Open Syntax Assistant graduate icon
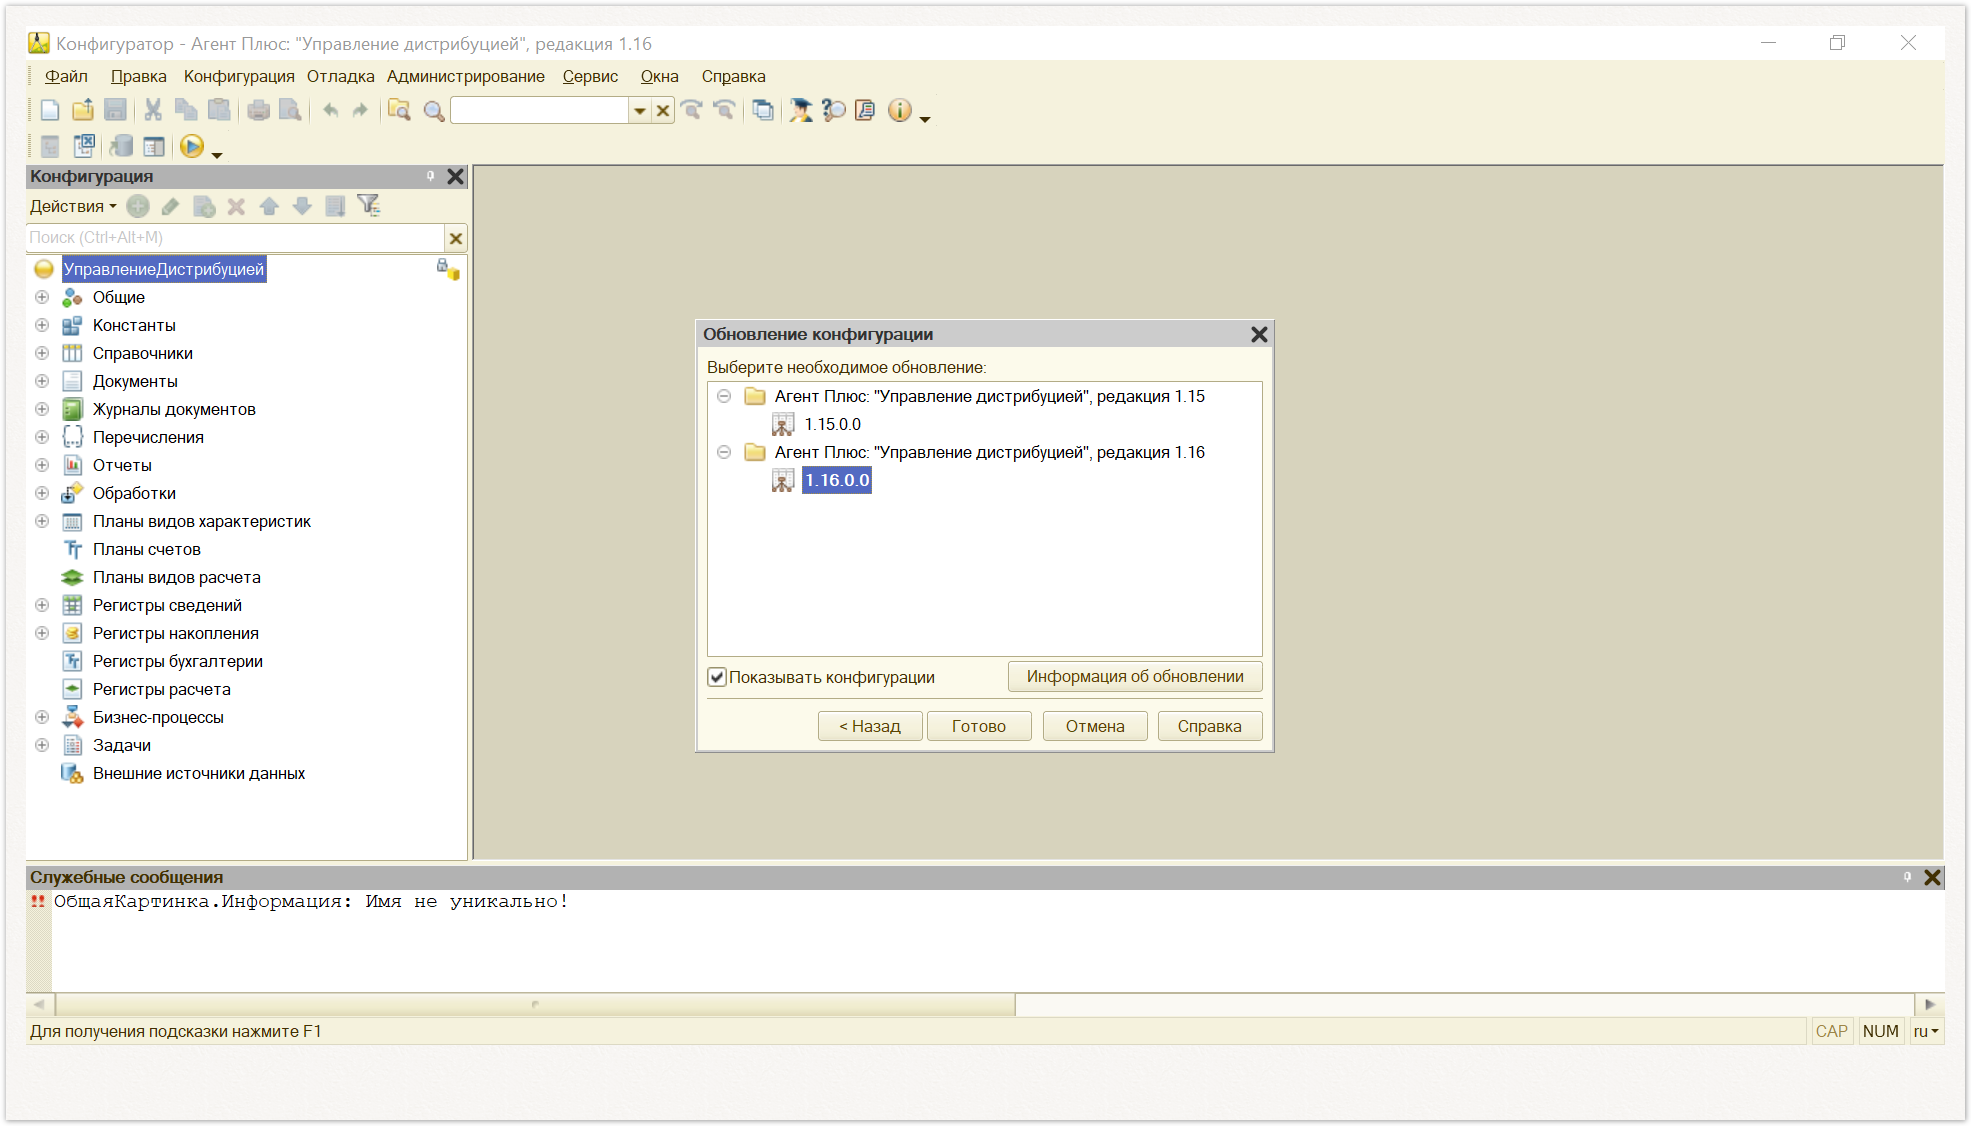The height and width of the screenshot is (1126, 1971). pos(800,111)
